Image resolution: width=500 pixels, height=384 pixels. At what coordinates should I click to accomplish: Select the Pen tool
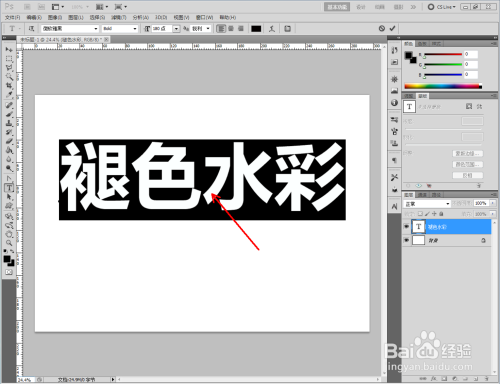(9, 179)
